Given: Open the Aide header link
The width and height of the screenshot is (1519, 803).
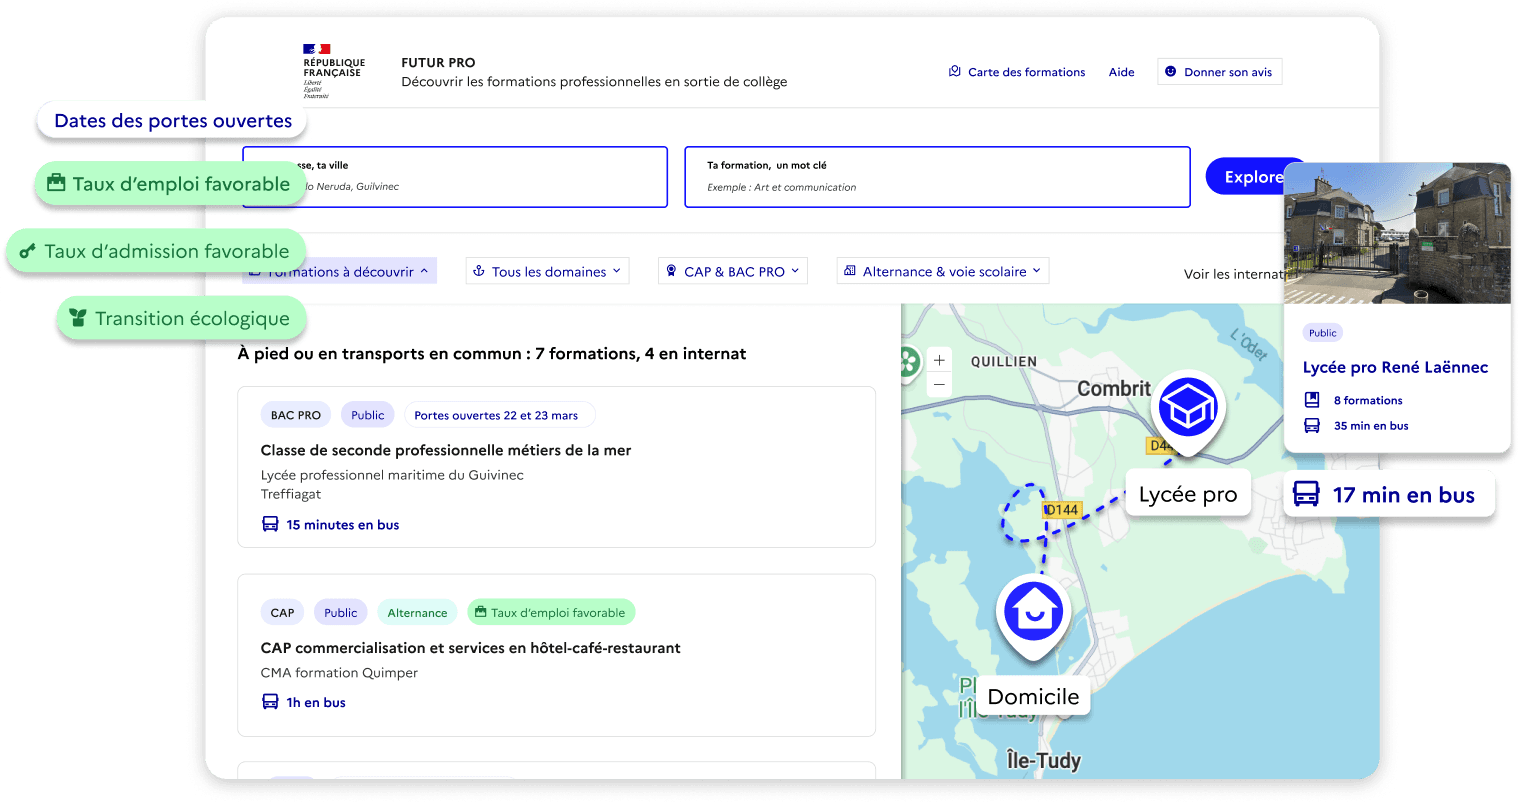Looking at the screenshot, I should 1121,72.
